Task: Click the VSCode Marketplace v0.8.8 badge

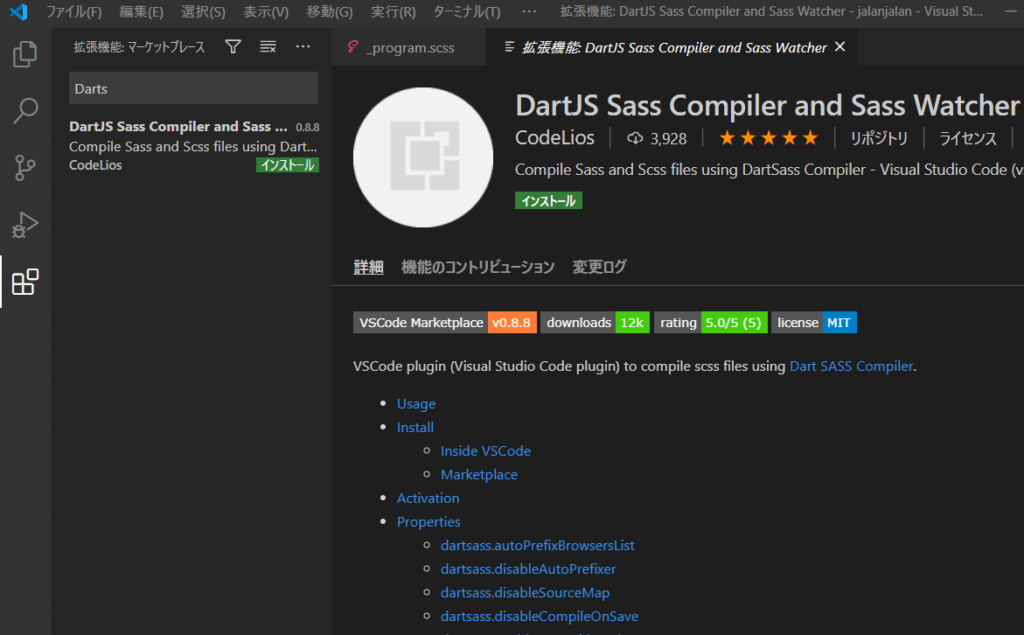Action: point(445,323)
